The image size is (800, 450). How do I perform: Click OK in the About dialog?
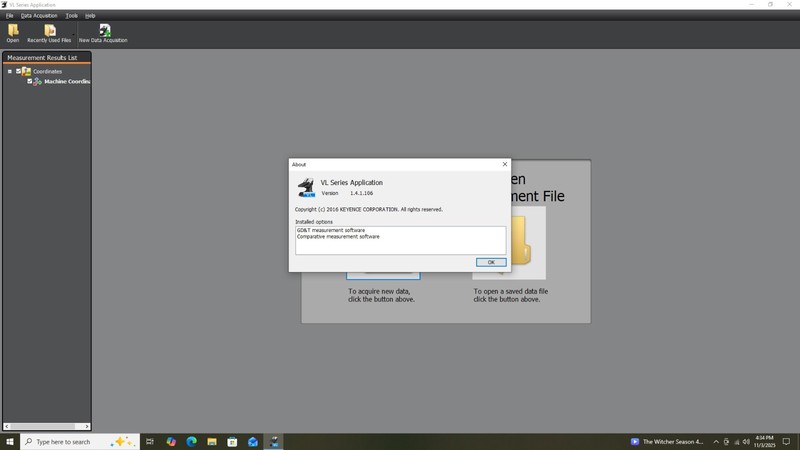tap(491, 262)
